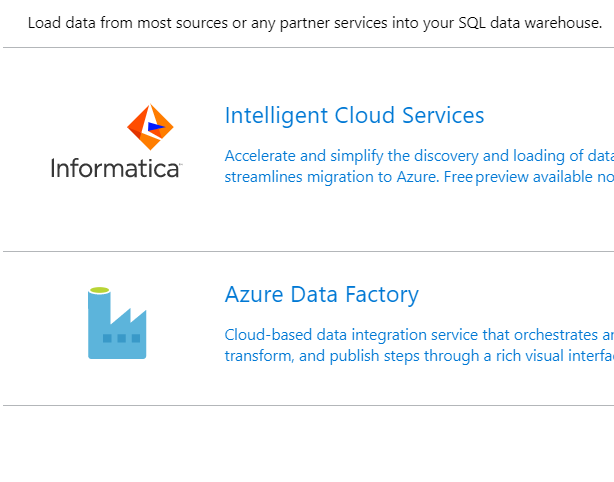Click the 'Cloud-based data integration service' description
Screen dimensions: 614x482
click(419, 335)
